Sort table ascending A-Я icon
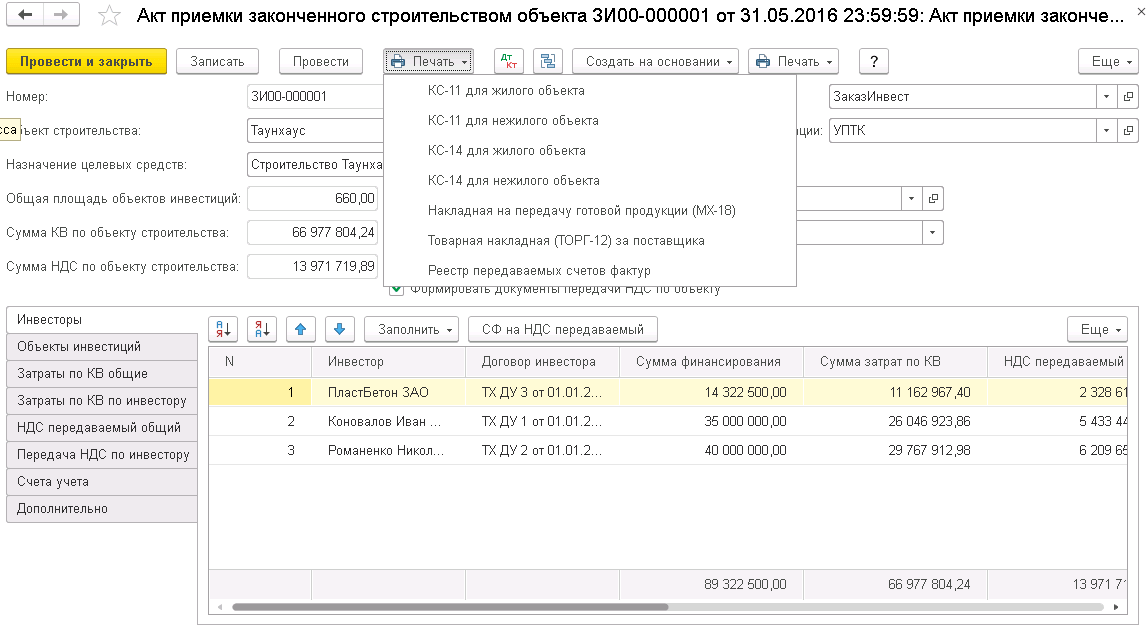 [223, 329]
